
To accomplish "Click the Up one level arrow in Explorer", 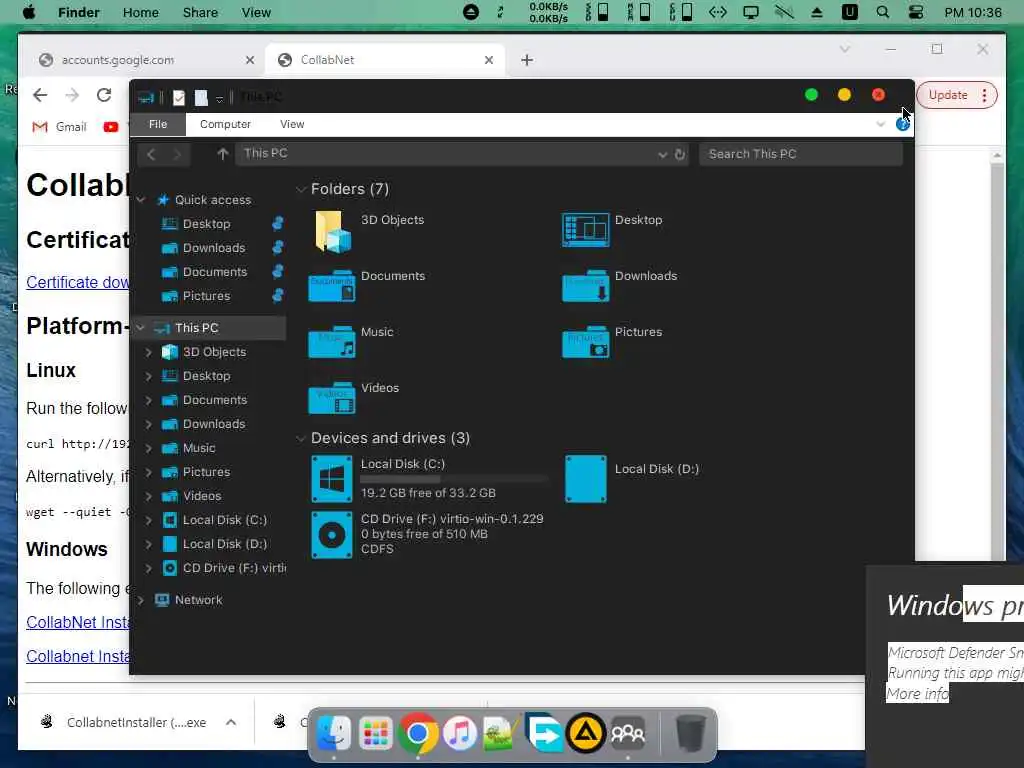I will [x=223, y=154].
